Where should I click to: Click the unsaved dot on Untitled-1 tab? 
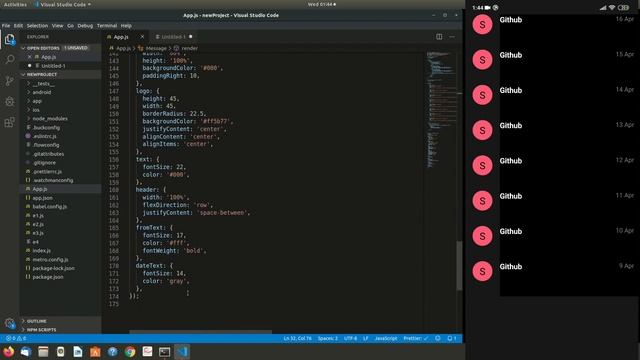point(191,37)
